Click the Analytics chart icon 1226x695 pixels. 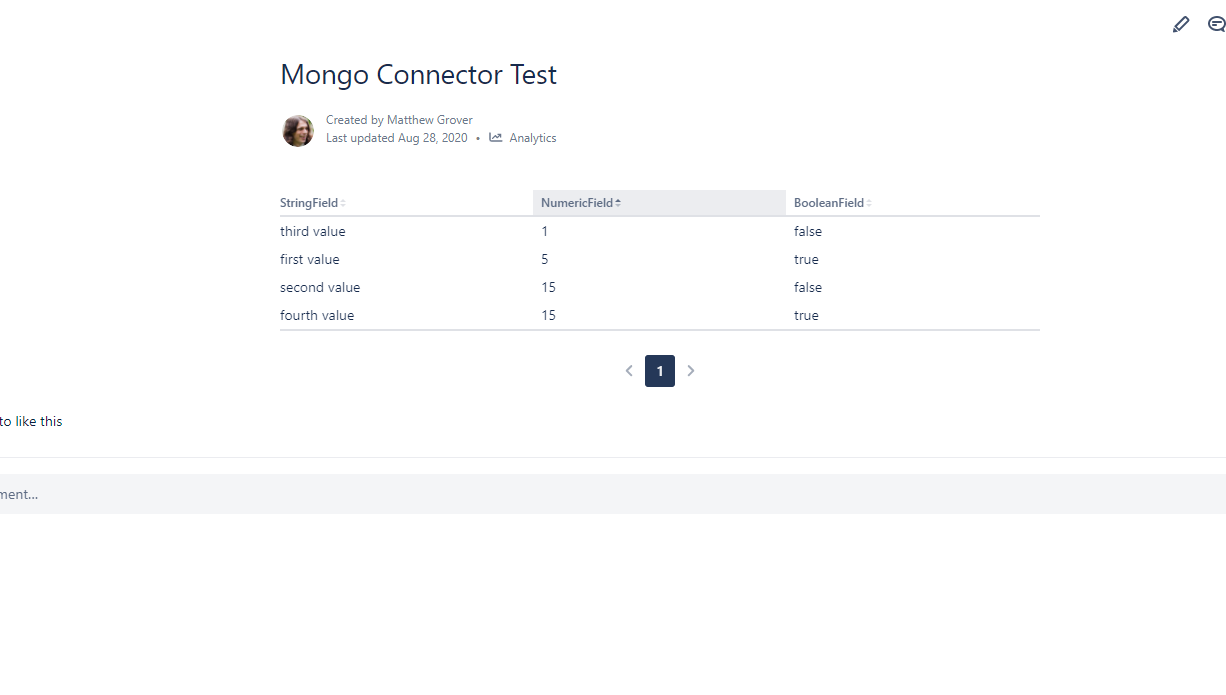(x=495, y=138)
